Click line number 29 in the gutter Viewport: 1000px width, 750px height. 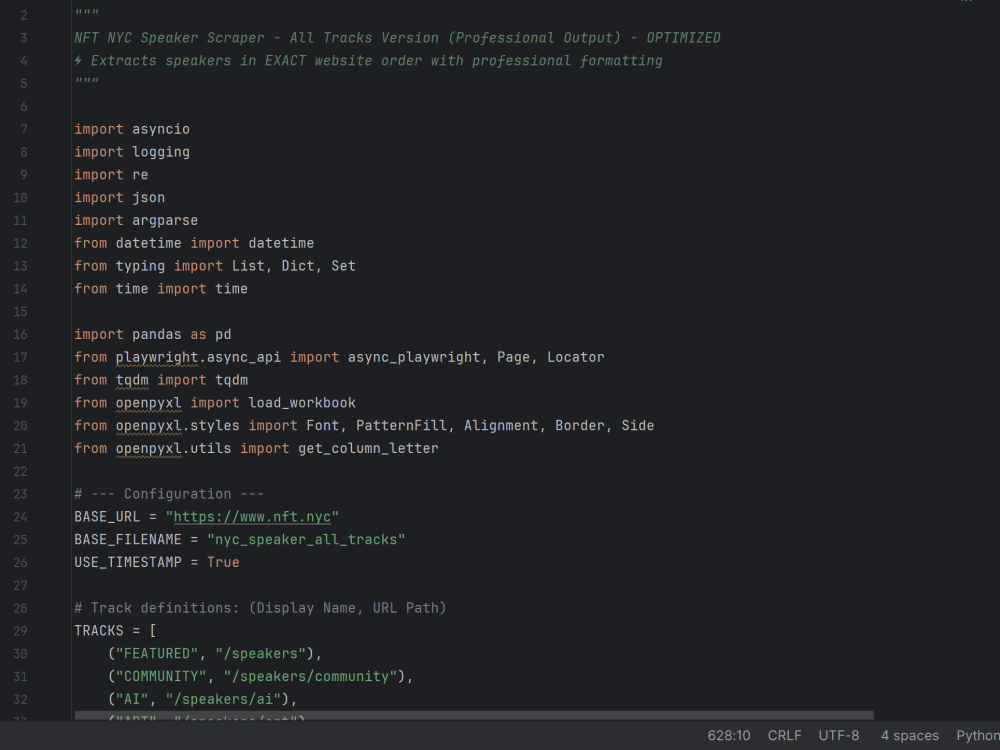(x=20, y=631)
